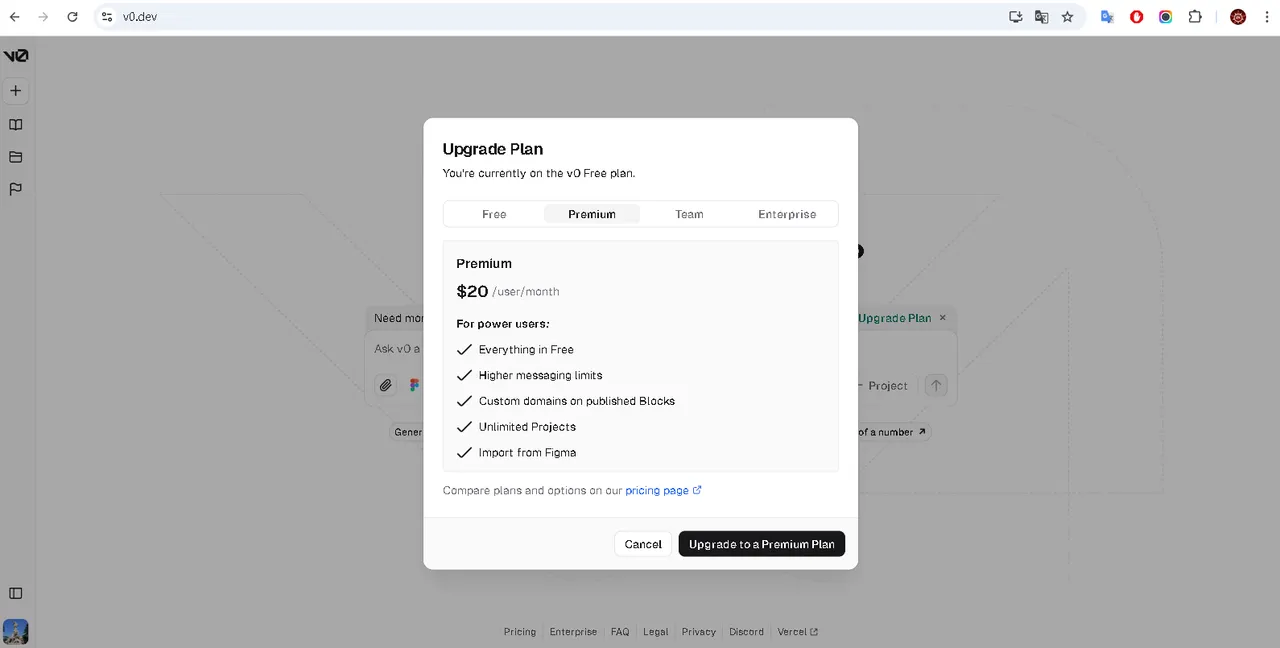1280x648 pixels.
Task: Click the feedback flag icon
Action: pos(15,189)
